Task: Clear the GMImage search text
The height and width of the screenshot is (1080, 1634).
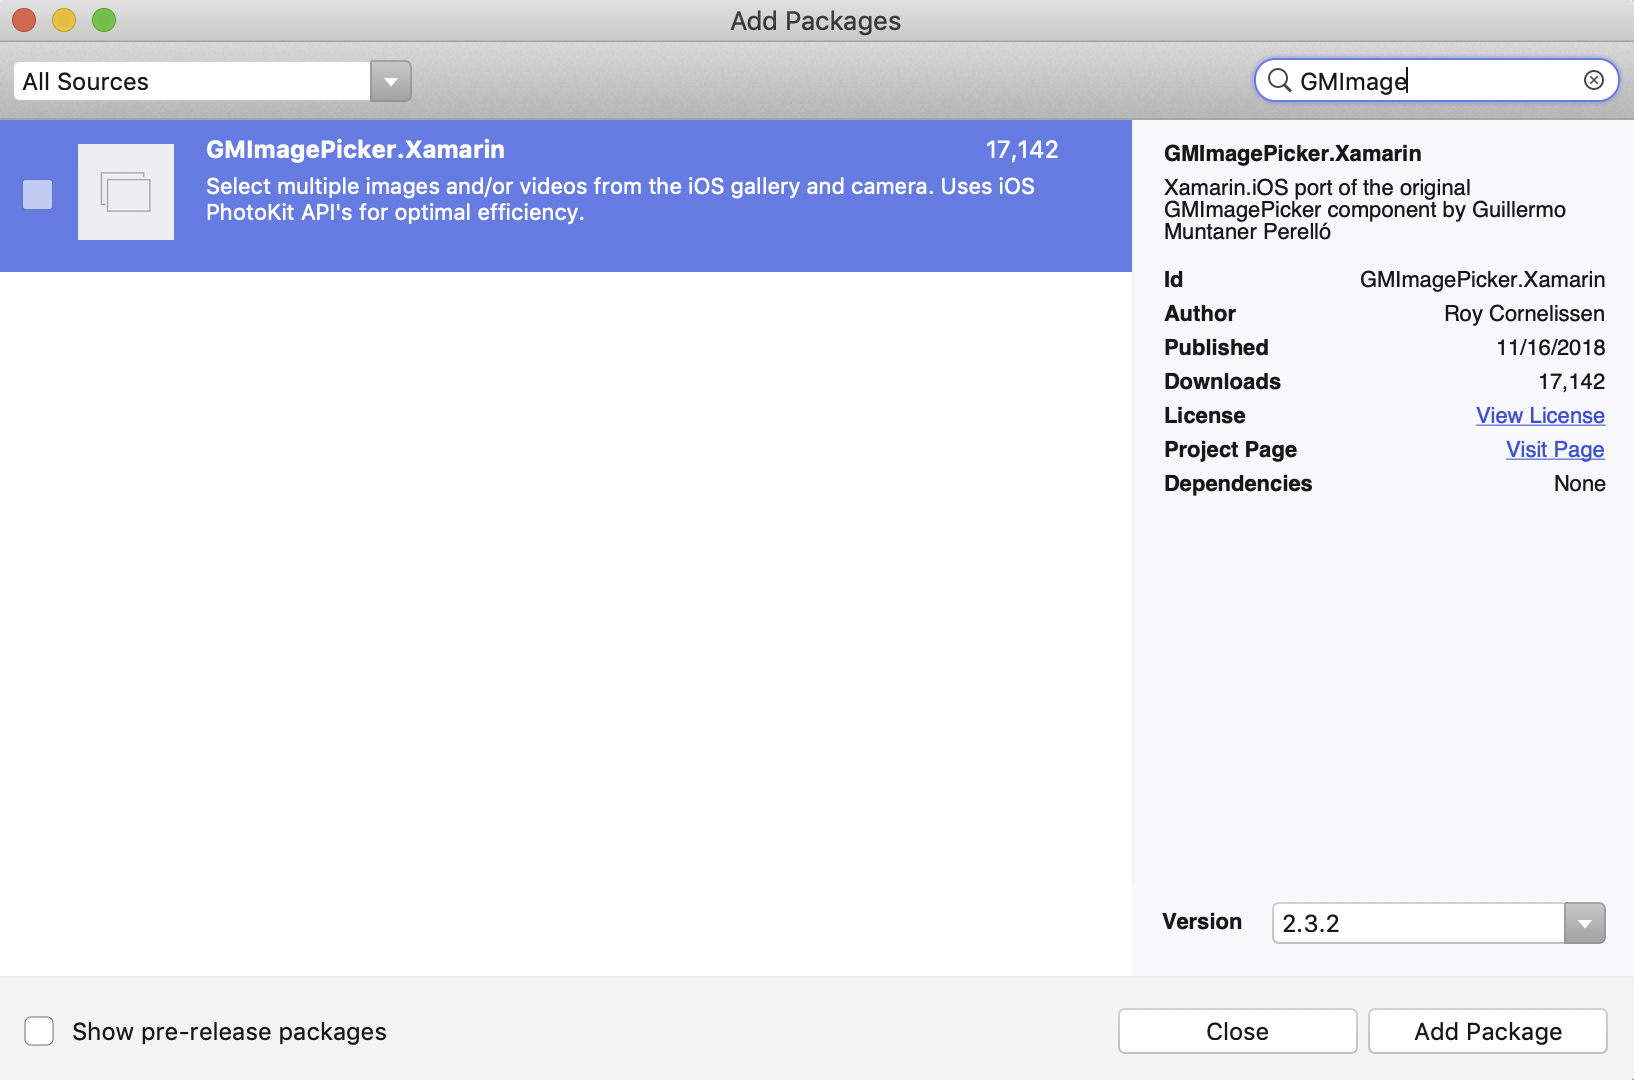Action: pyautogui.click(x=1594, y=80)
